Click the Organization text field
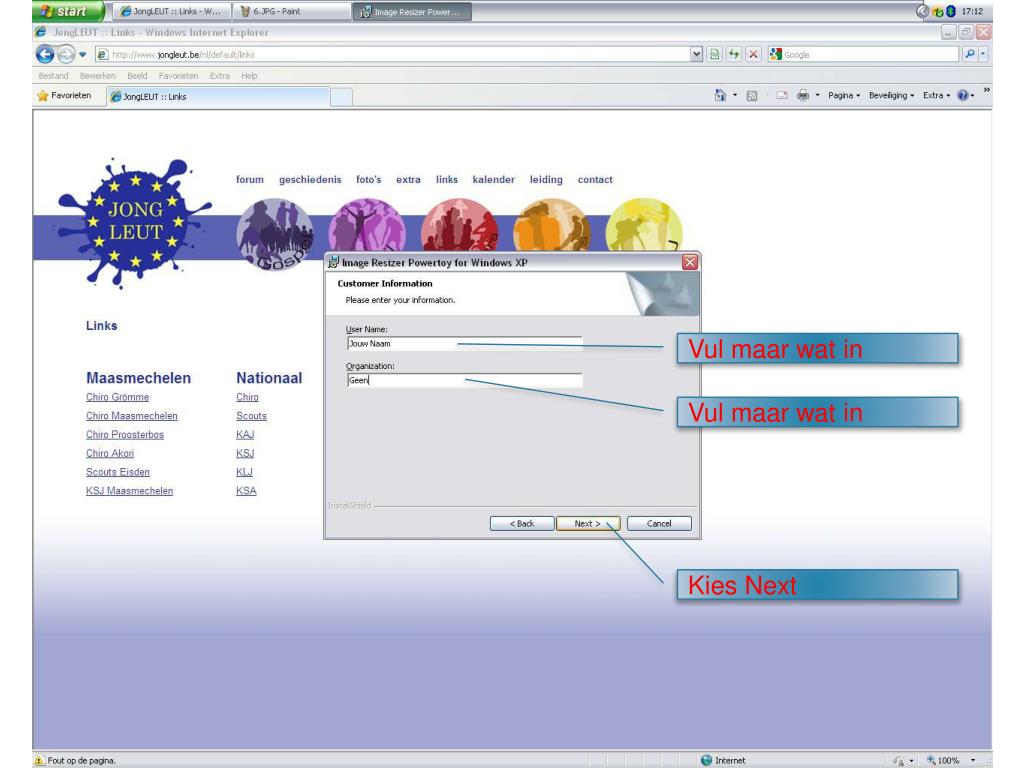 (464, 380)
